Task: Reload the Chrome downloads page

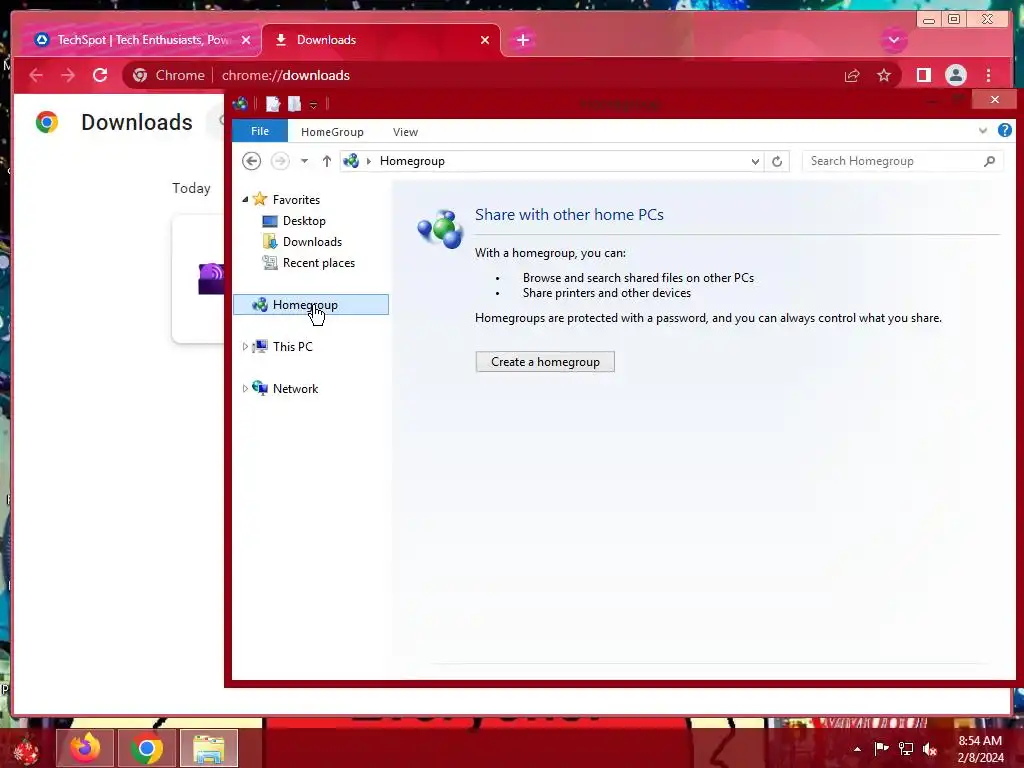Action: pyautogui.click(x=100, y=76)
